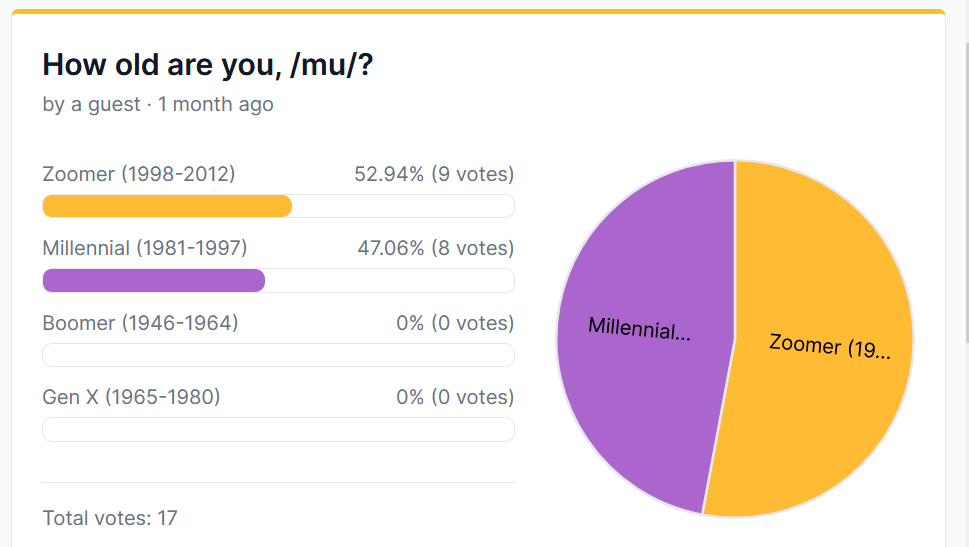This screenshot has width=969, height=547.
Task: Click the purple Millennial progress bar
Action: [154, 281]
